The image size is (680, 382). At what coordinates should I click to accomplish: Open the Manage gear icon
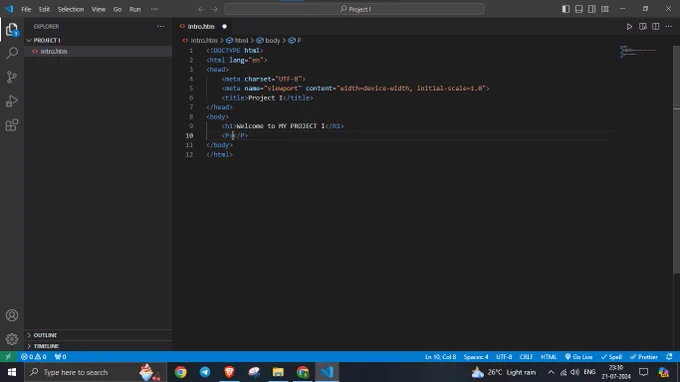(12, 339)
